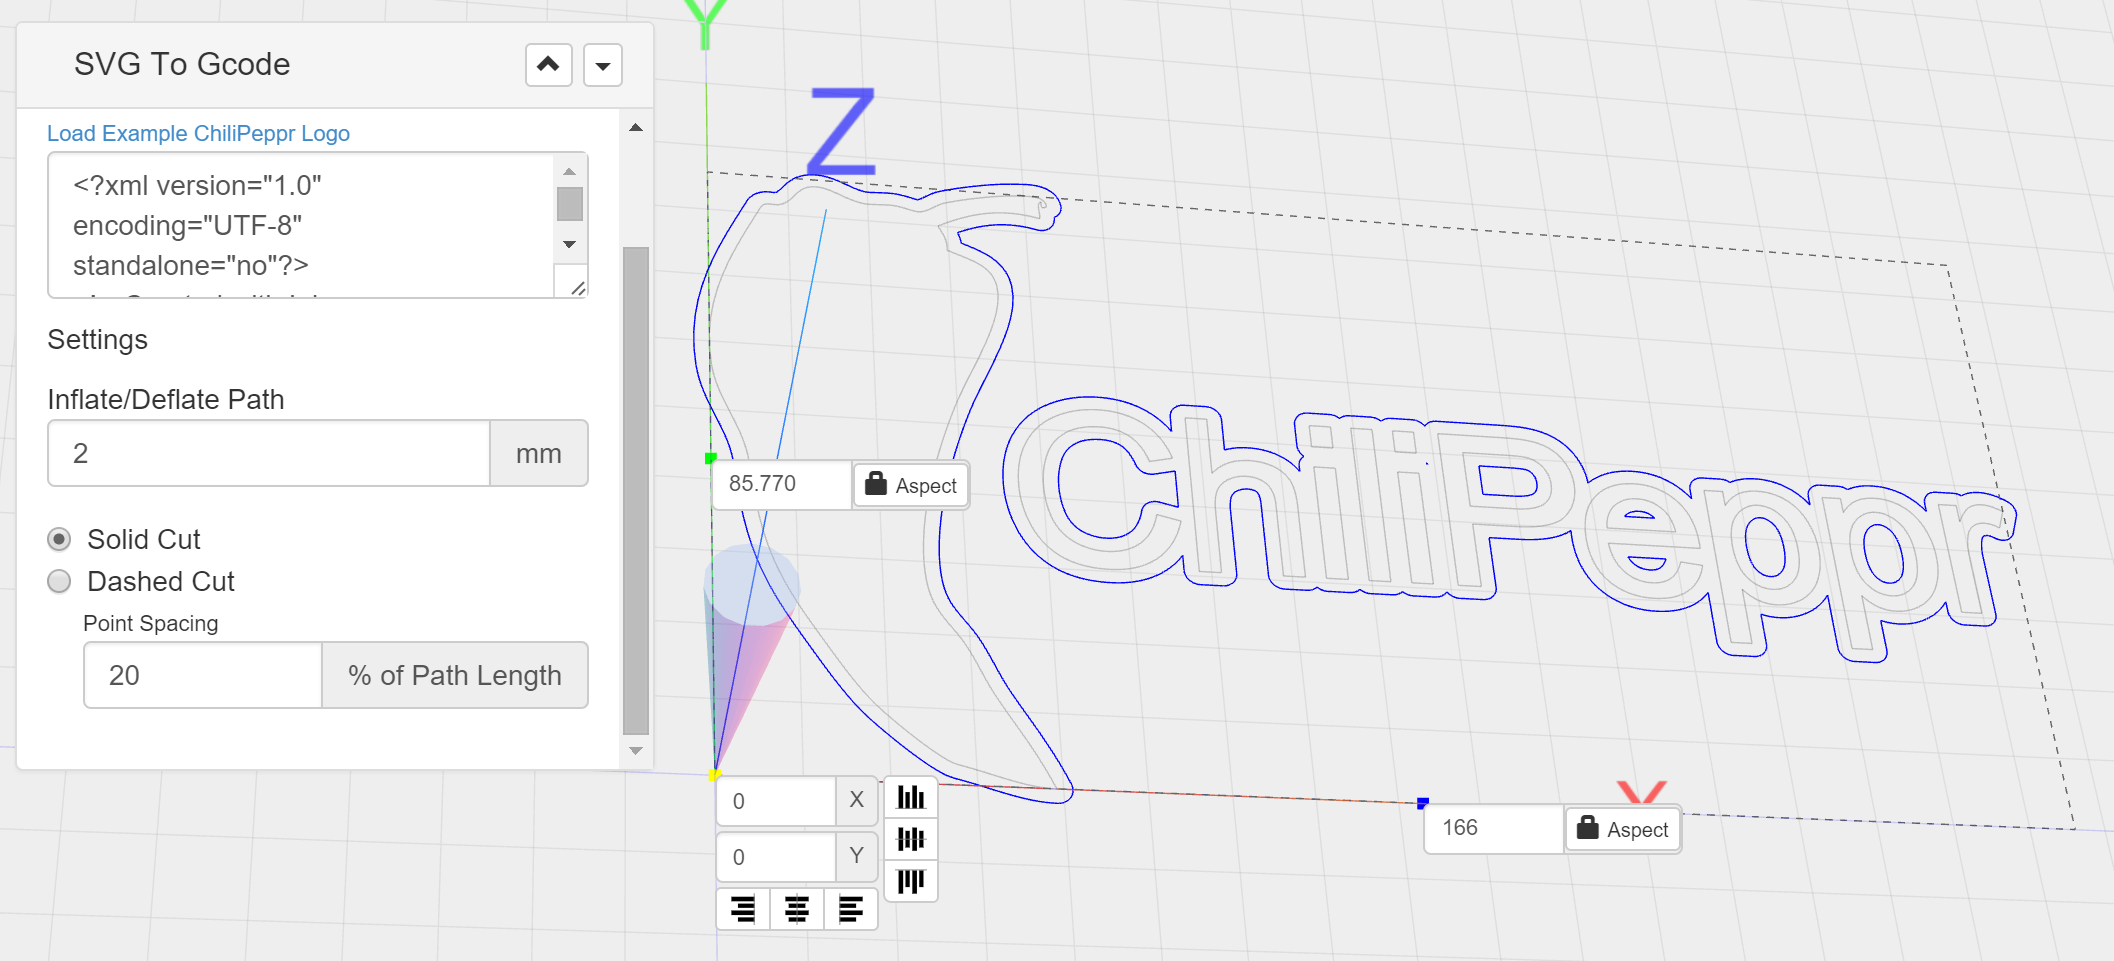Screen dimensions: 2114x961
Task: Choose the Dashed Cut radio option
Action: click(x=60, y=582)
